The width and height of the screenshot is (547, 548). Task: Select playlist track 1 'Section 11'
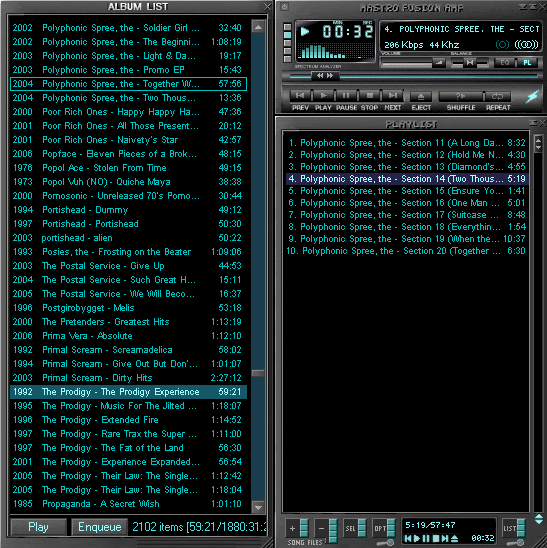(406, 143)
